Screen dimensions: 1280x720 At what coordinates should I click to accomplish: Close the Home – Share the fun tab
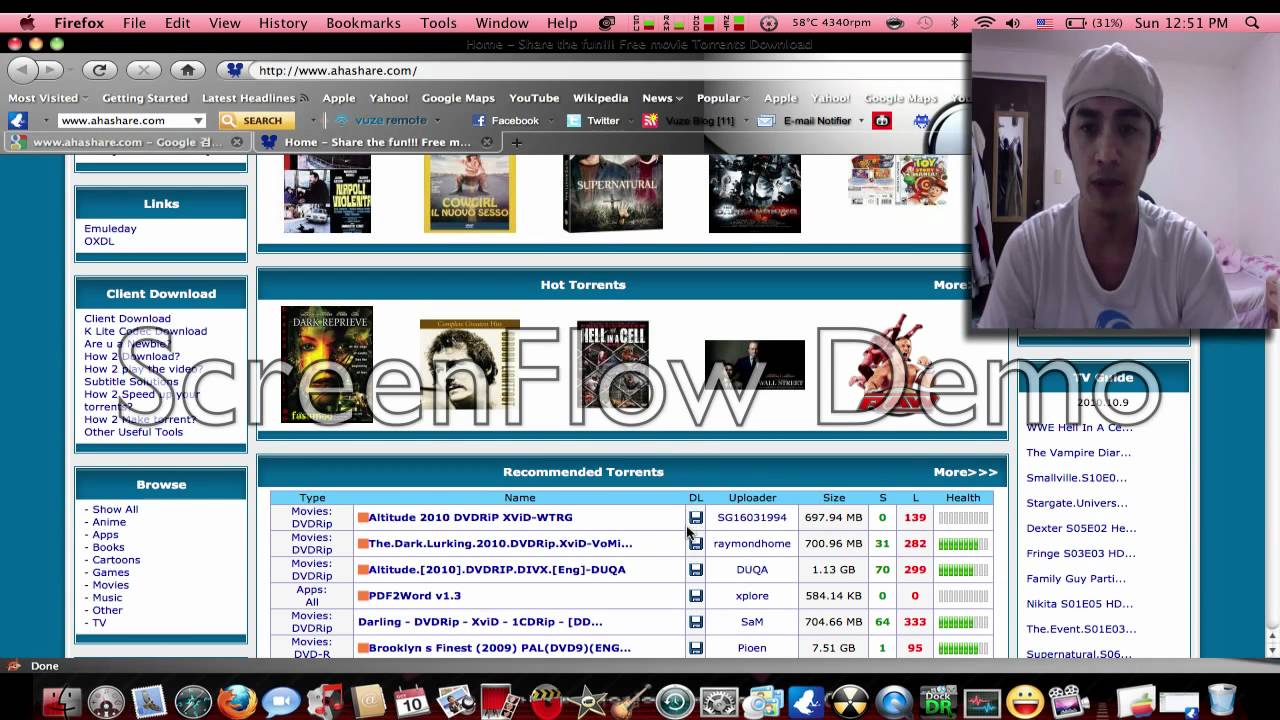click(487, 142)
